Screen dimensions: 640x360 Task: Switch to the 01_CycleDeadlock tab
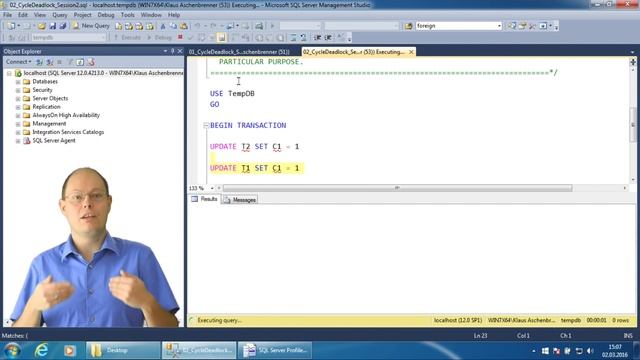(239, 52)
